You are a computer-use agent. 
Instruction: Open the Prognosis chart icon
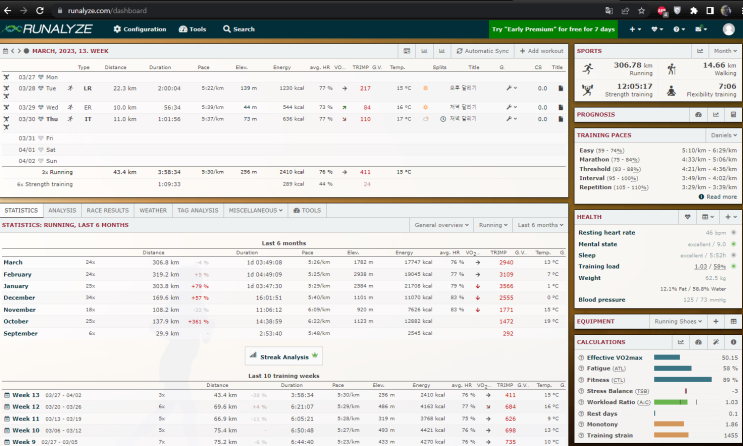point(716,115)
